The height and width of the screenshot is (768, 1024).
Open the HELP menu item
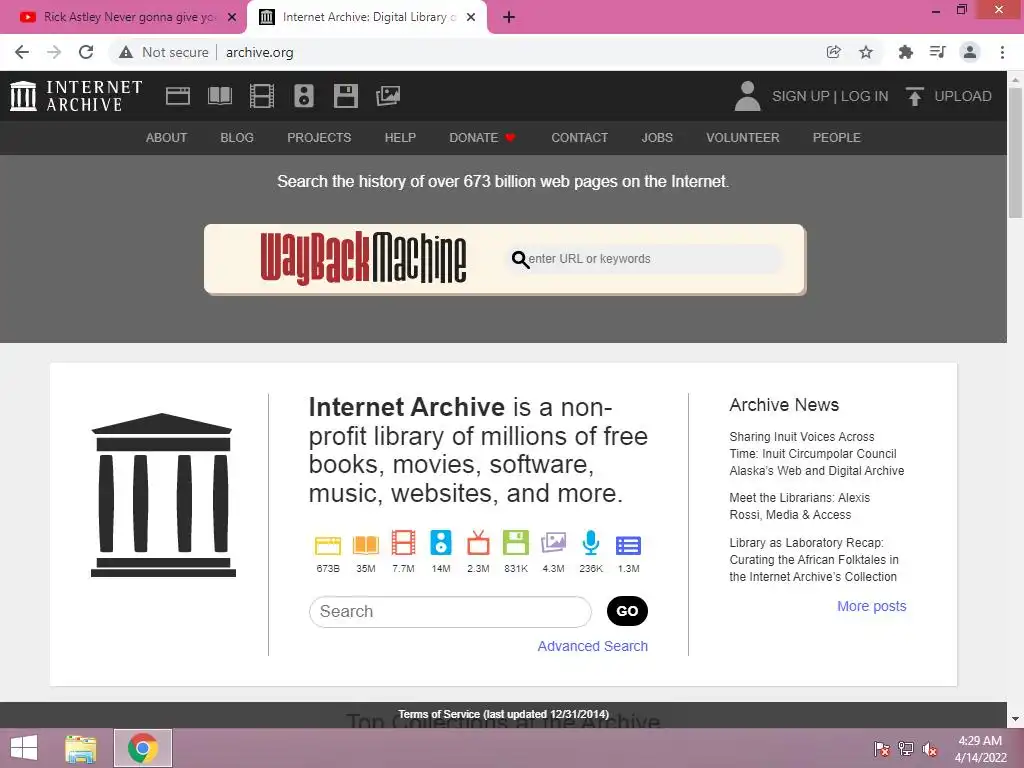point(400,138)
